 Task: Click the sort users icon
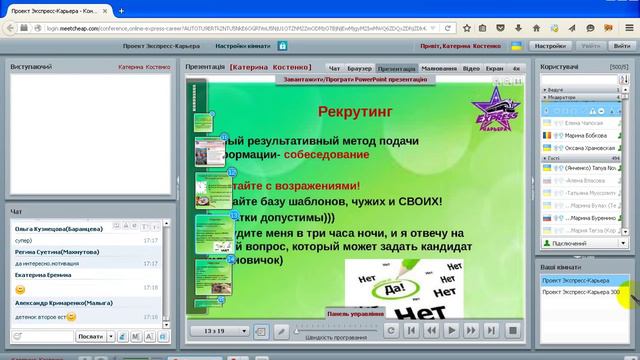click(624, 79)
